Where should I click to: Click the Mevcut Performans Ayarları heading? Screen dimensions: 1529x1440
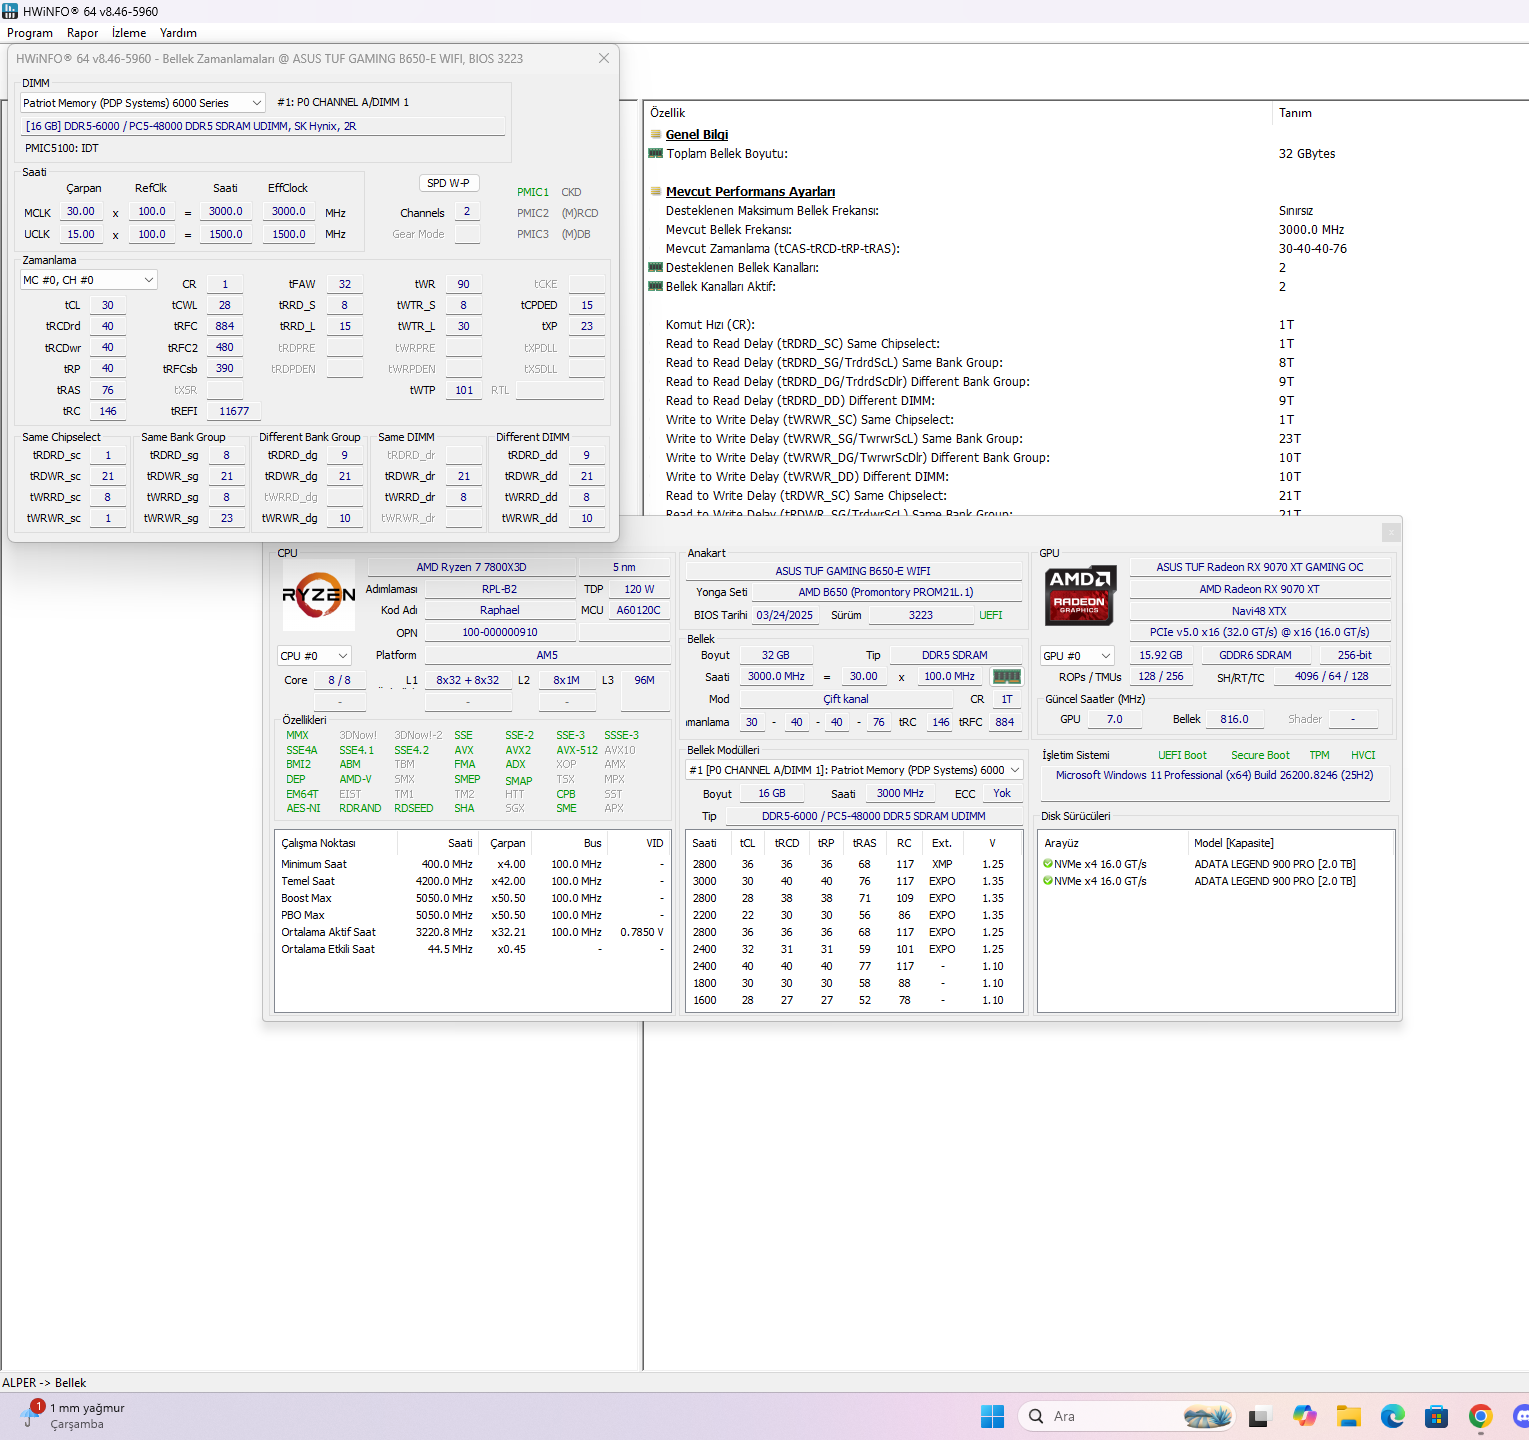(x=750, y=191)
